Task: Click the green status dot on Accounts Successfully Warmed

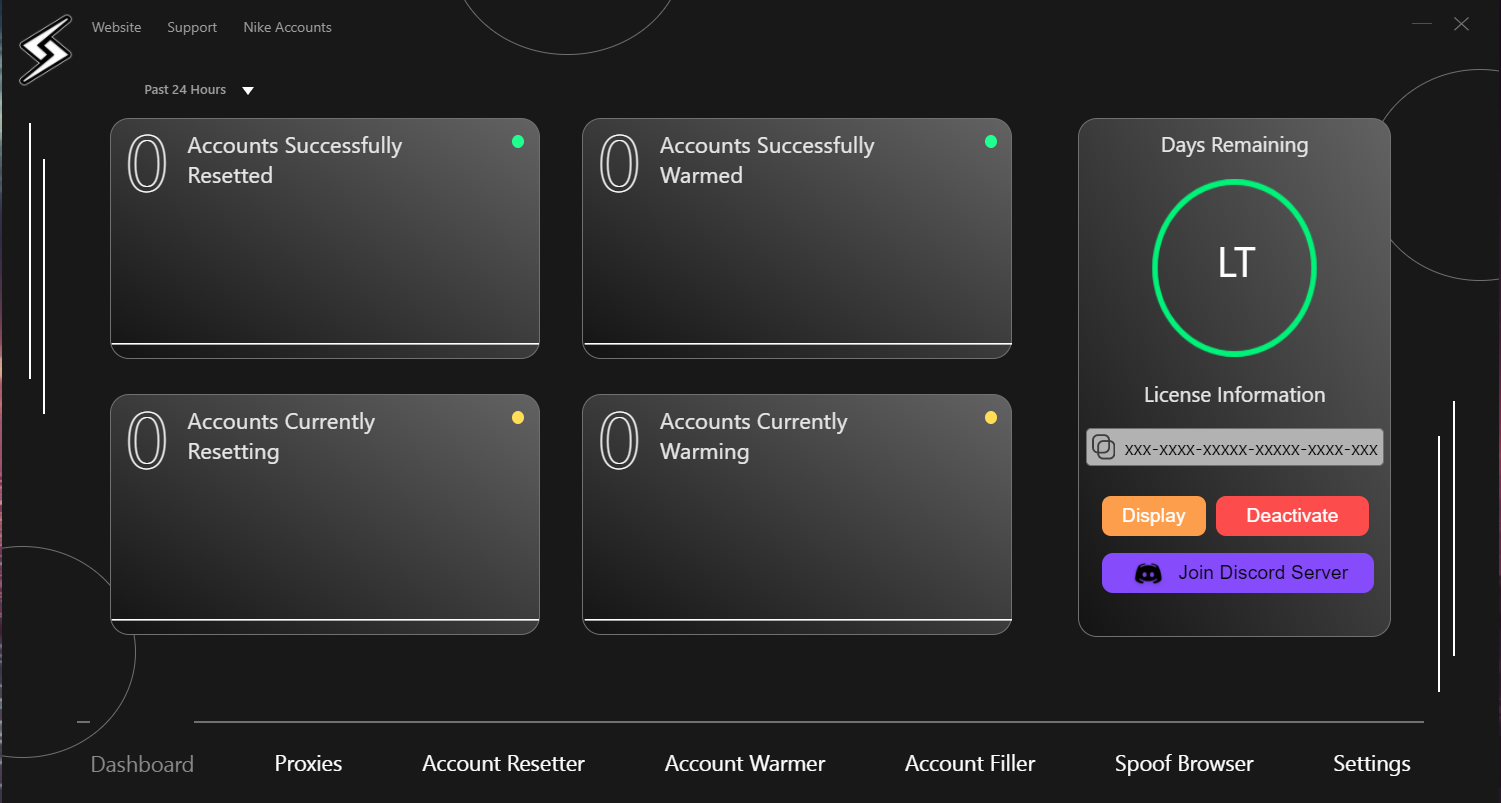Action: click(991, 142)
